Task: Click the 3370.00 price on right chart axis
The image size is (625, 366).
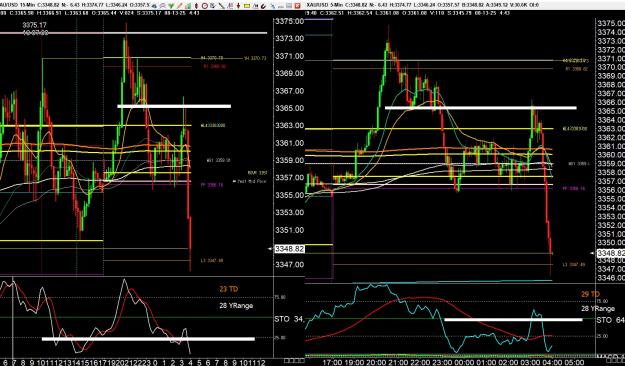Action: click(x=611, y=67)
